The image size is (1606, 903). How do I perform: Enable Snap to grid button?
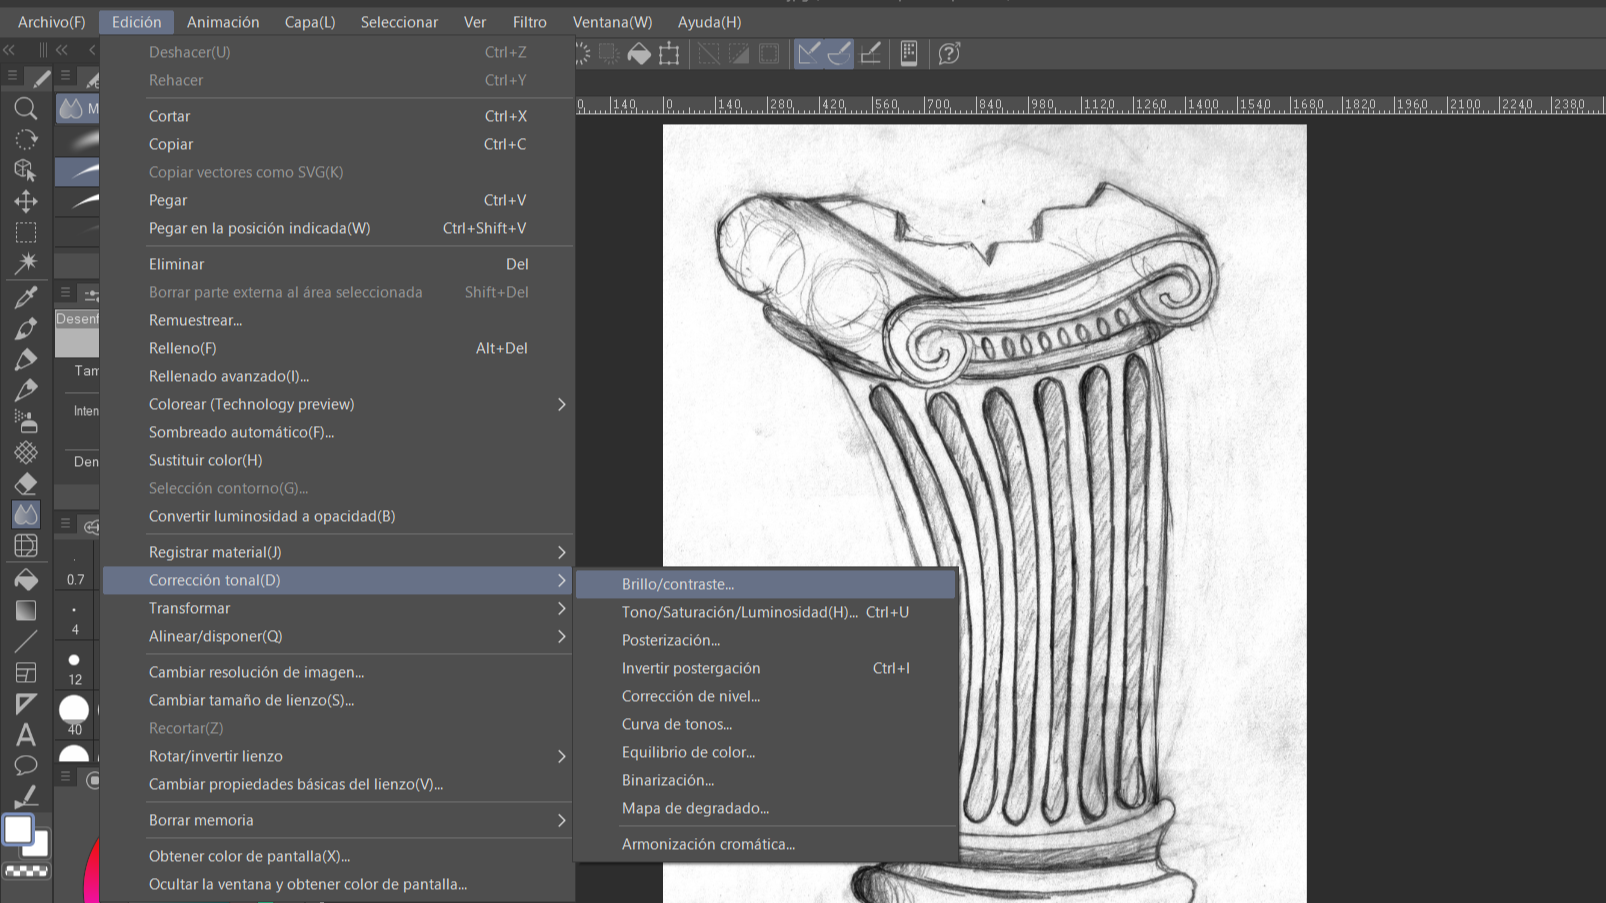pos(871,54)
